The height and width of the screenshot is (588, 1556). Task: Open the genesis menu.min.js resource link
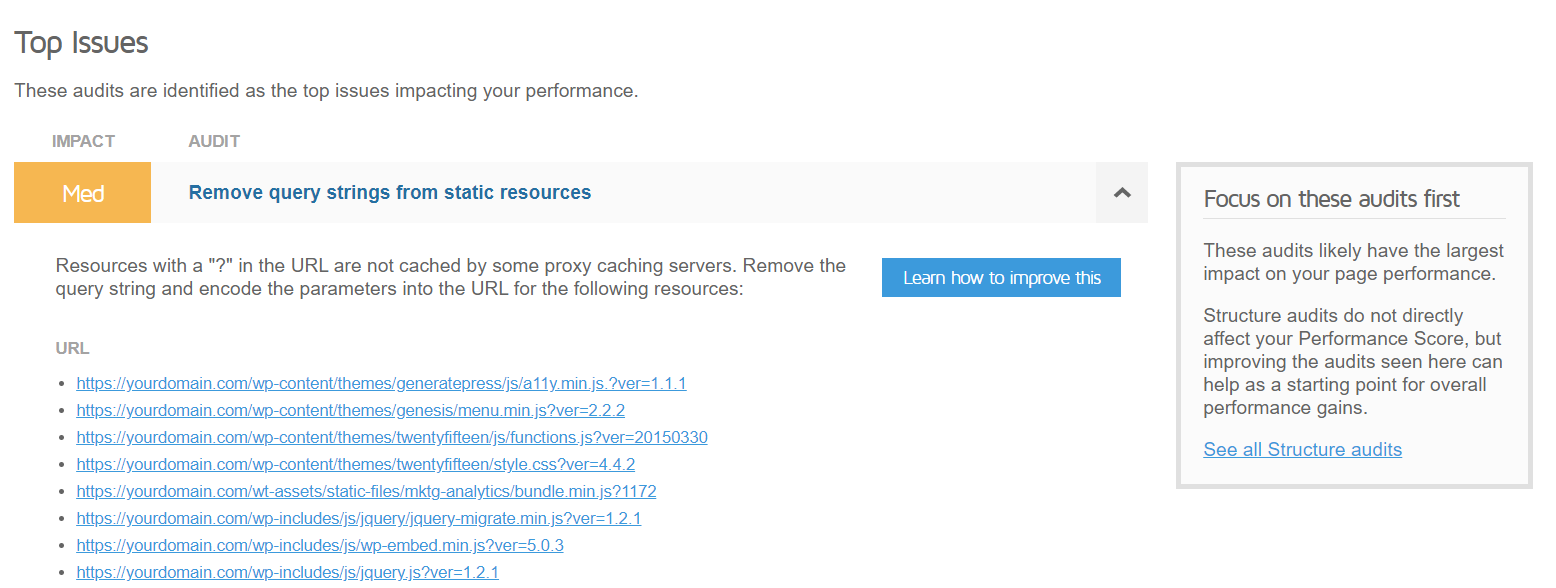(x=350, y=410)
